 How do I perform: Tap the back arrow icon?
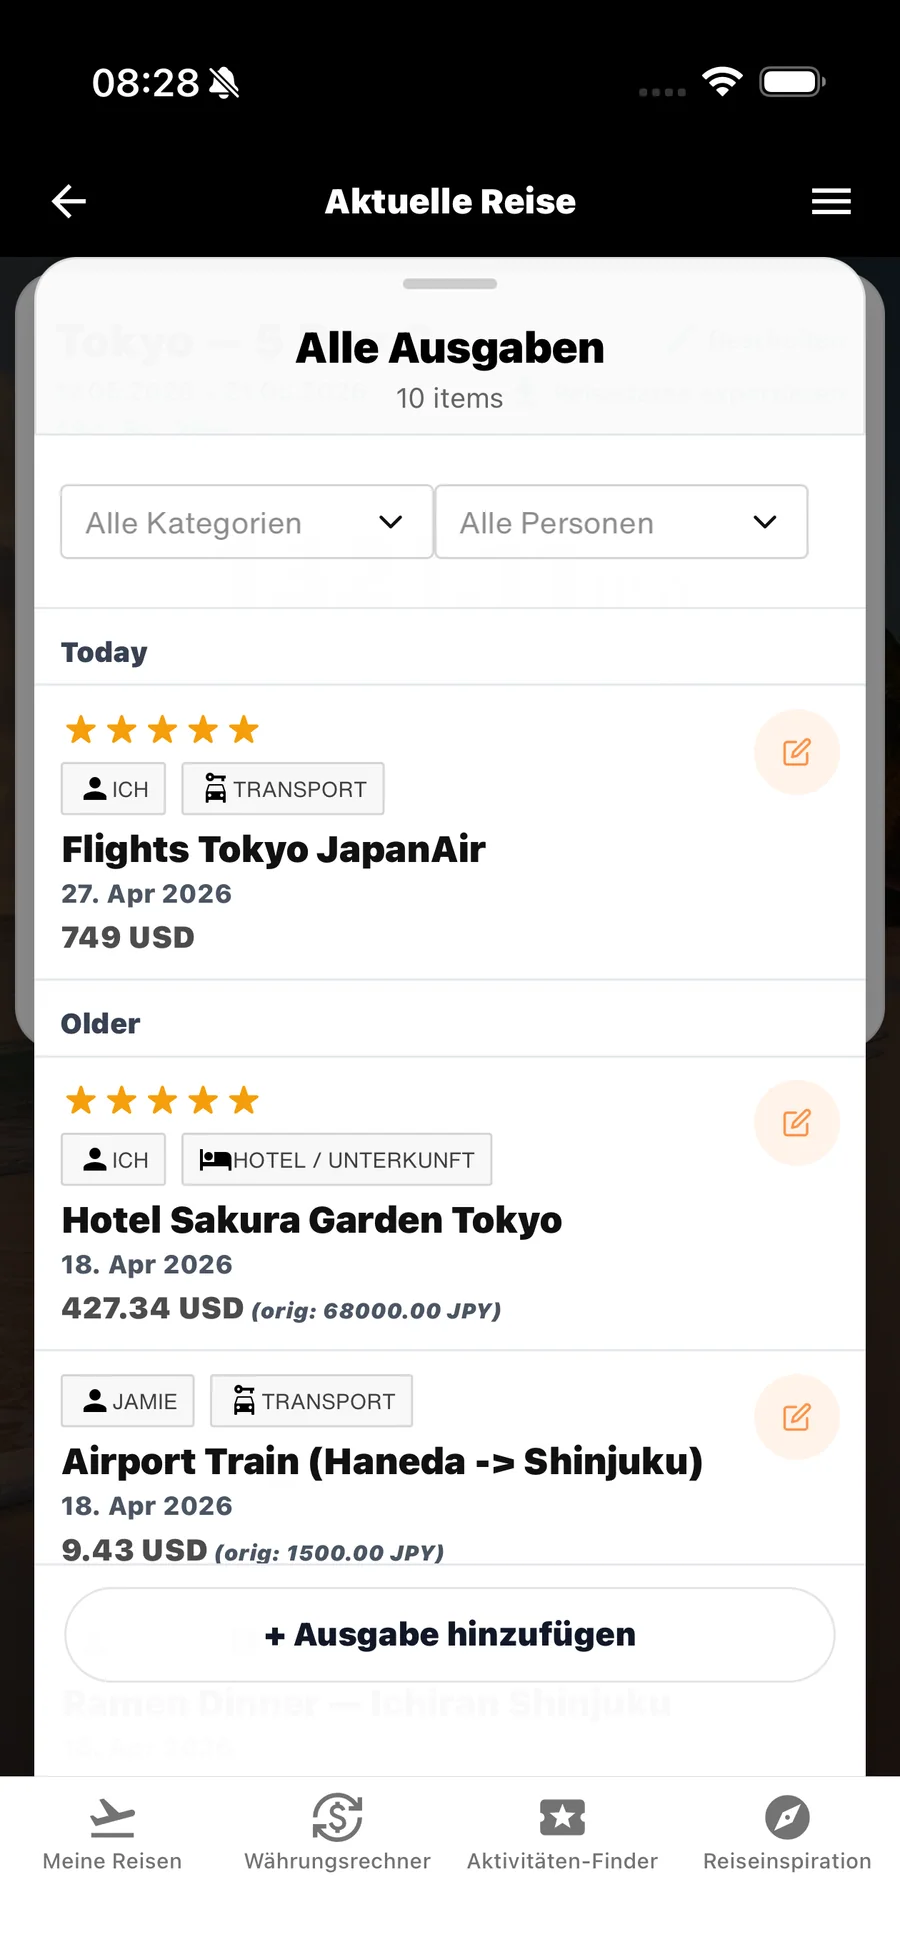click(69, 201)
